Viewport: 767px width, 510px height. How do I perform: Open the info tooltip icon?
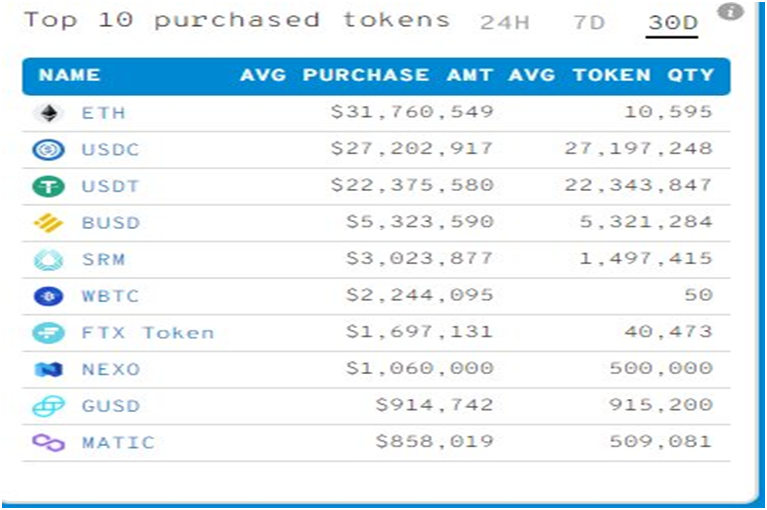[x=732, y=12]
